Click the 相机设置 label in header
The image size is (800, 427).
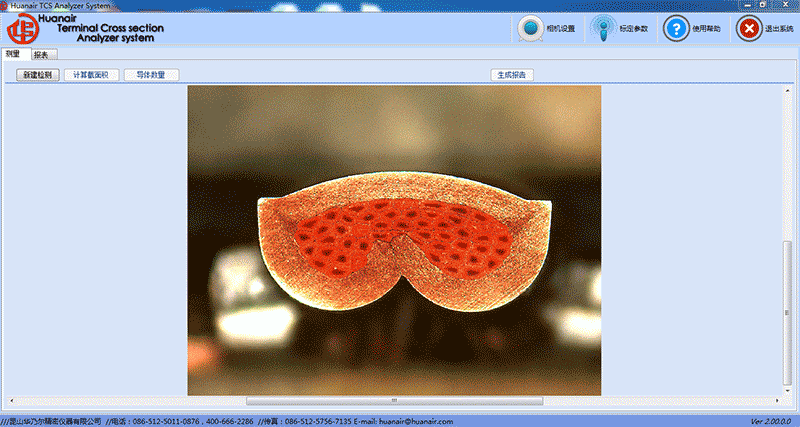pos(561,29)
